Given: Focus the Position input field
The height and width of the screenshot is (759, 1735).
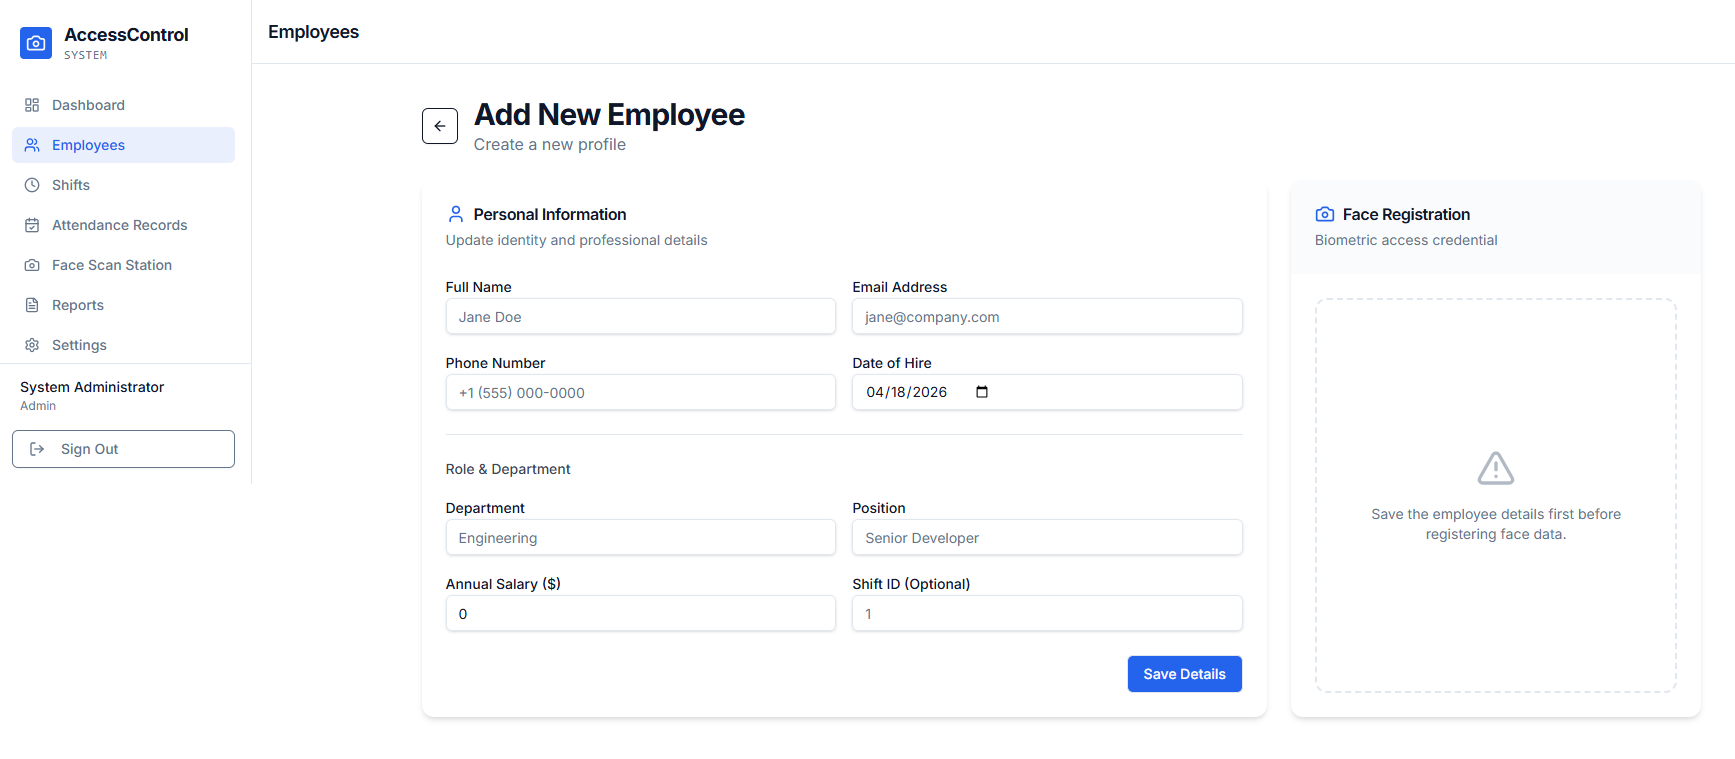Looking at the screenshot, I should (x=1046, y=538).
